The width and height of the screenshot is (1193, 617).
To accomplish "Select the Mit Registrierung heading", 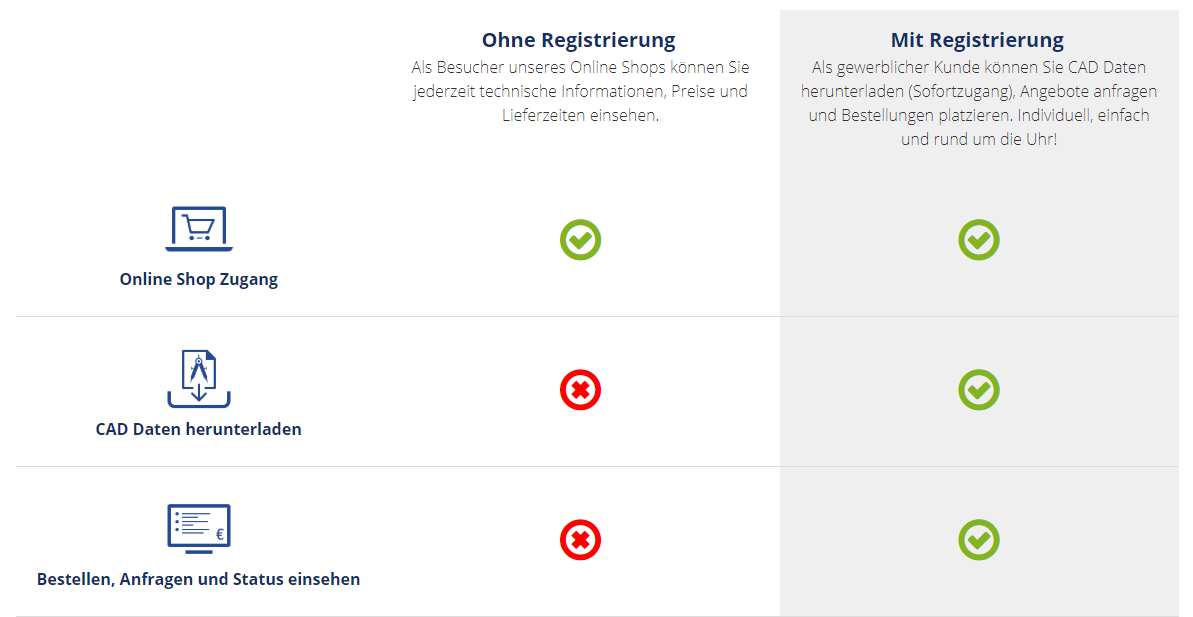I will click(x=977, y=40).
